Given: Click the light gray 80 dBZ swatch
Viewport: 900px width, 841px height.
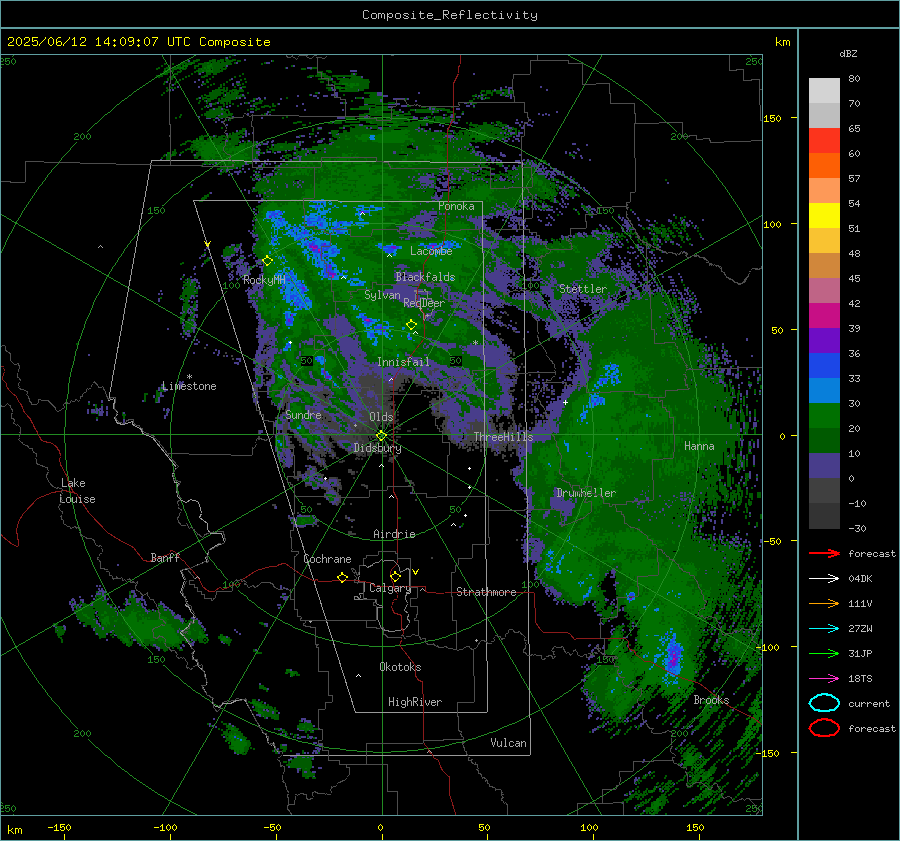Looking at the screenshot, I should coord(824,91).
